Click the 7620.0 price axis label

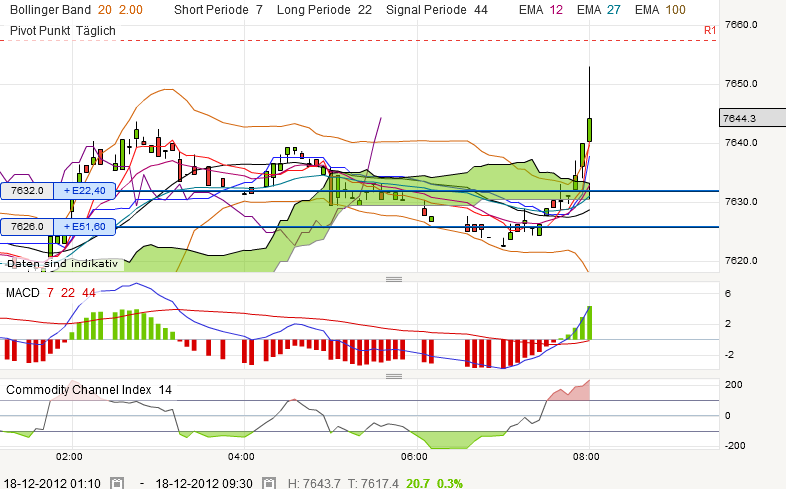pyautogui.click(x=741, y=261)
